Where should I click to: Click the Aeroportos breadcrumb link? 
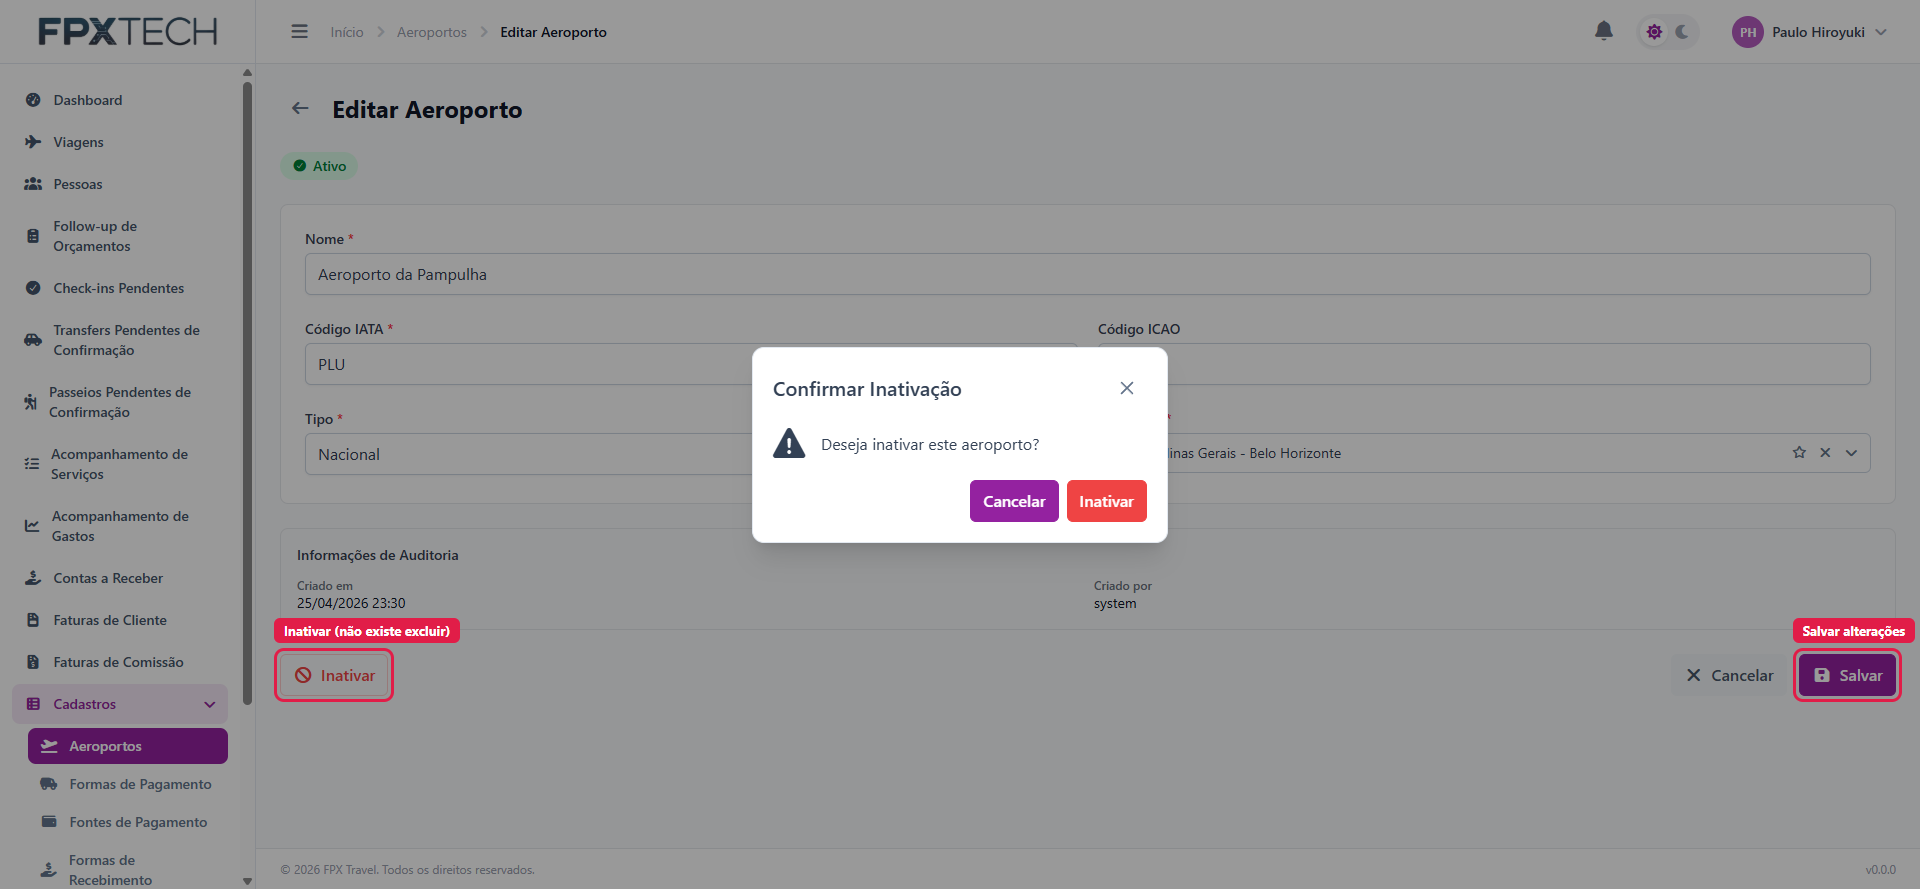(x=432, y=32)
